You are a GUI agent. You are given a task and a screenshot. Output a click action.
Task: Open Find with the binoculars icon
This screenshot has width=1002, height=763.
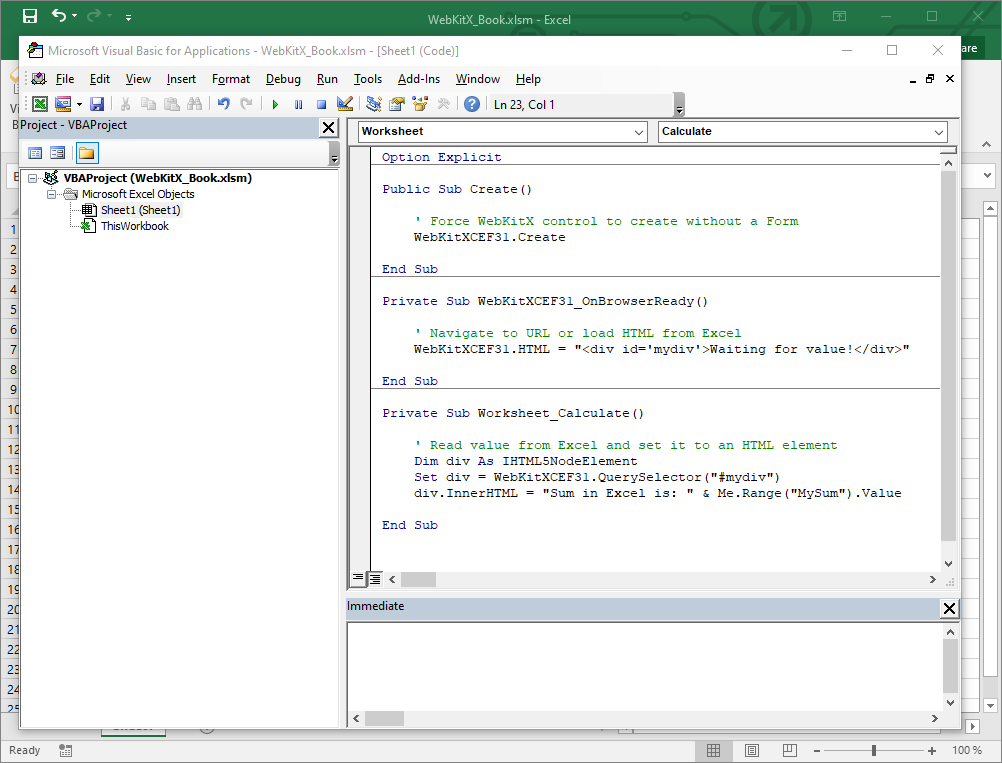[x=195, y=104]
